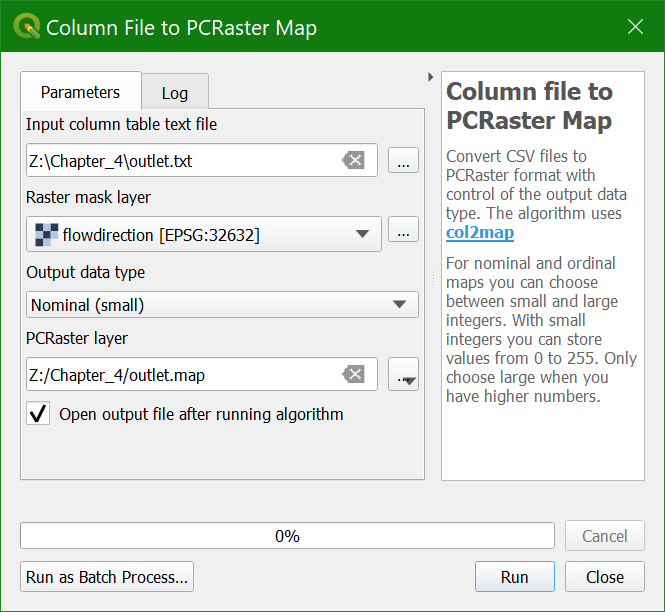Open PCRaster layer save options menu
The width and height of the screenshot is (665, 612).
click(x=403, y=374)
